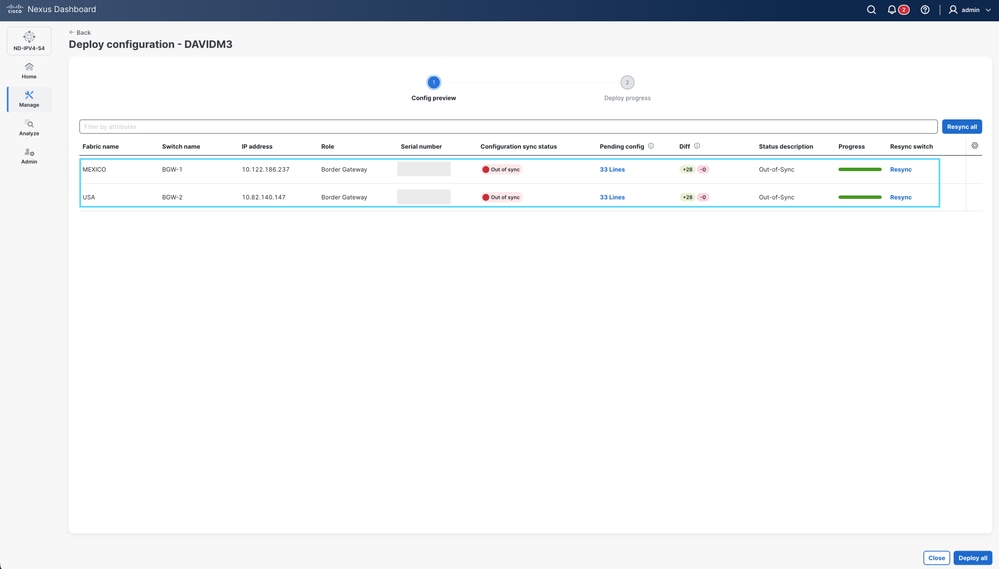Go to Home in sidebar
The height and width of the screenshot is (569, 999).
pos(29,71)
